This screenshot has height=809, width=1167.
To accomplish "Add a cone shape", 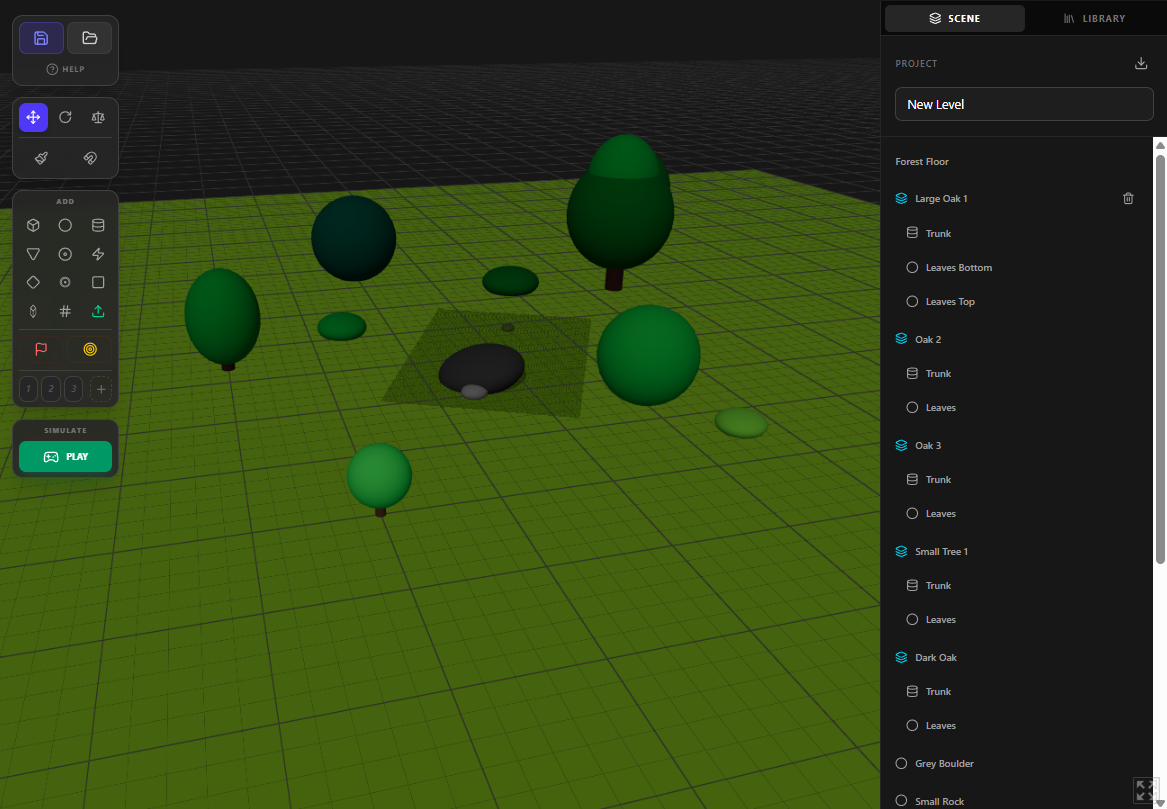I will (33, 254).
